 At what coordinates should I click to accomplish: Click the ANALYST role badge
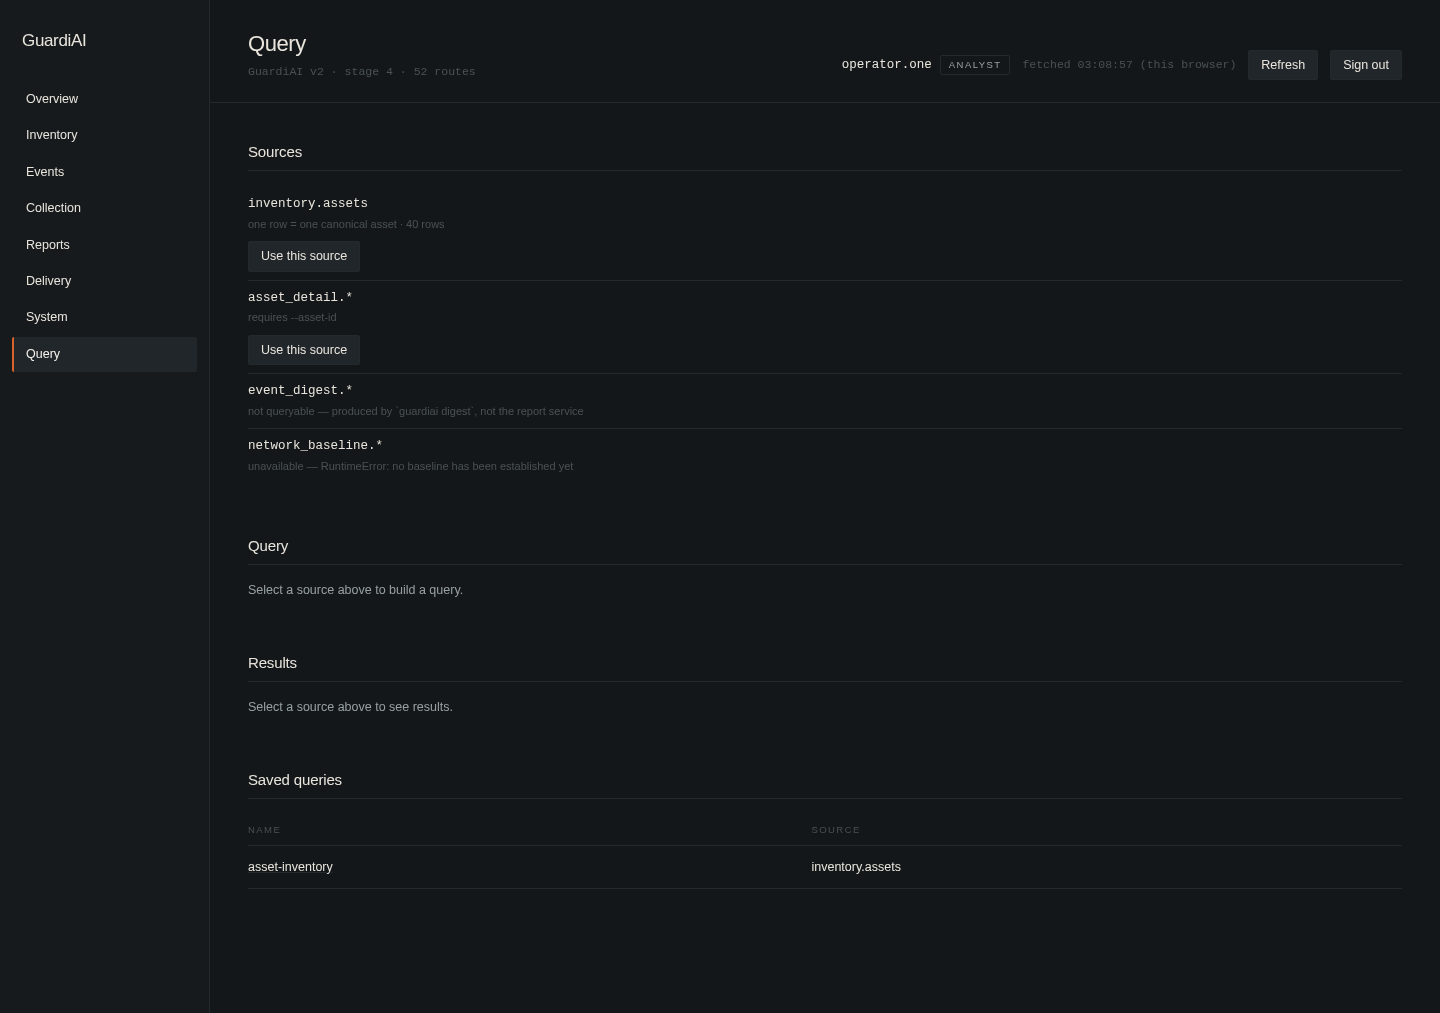click(974, 65)
